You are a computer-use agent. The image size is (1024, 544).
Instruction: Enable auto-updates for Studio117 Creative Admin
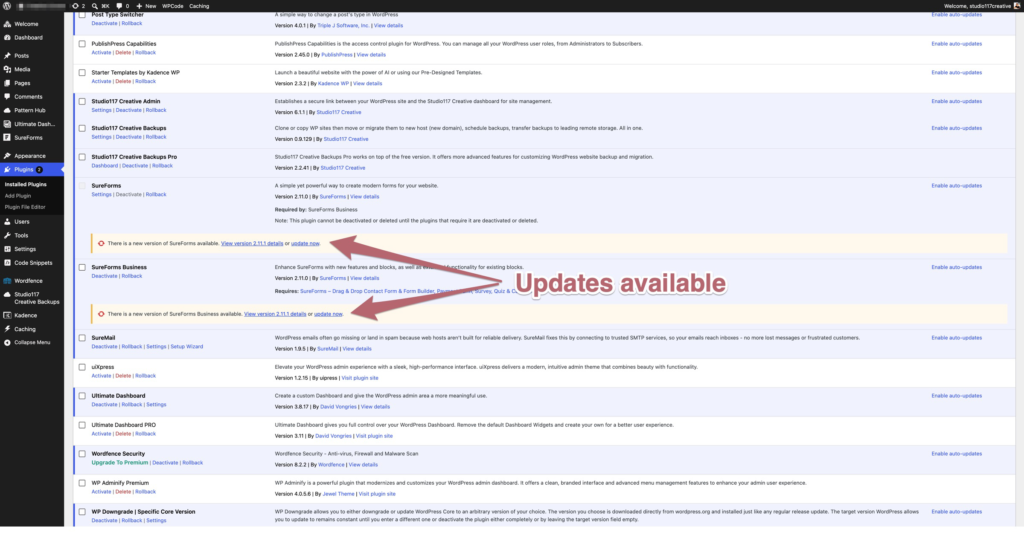[x=956, y=101]
